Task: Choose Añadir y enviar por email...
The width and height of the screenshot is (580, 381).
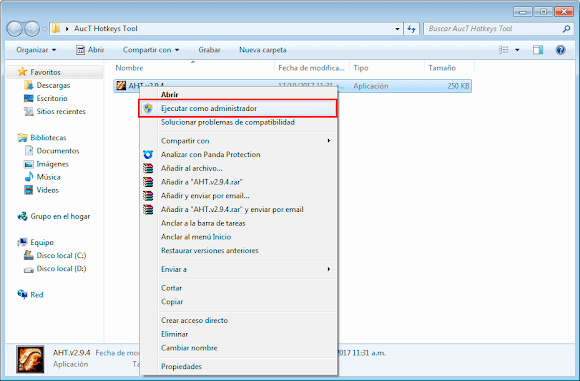Action: 239,196
